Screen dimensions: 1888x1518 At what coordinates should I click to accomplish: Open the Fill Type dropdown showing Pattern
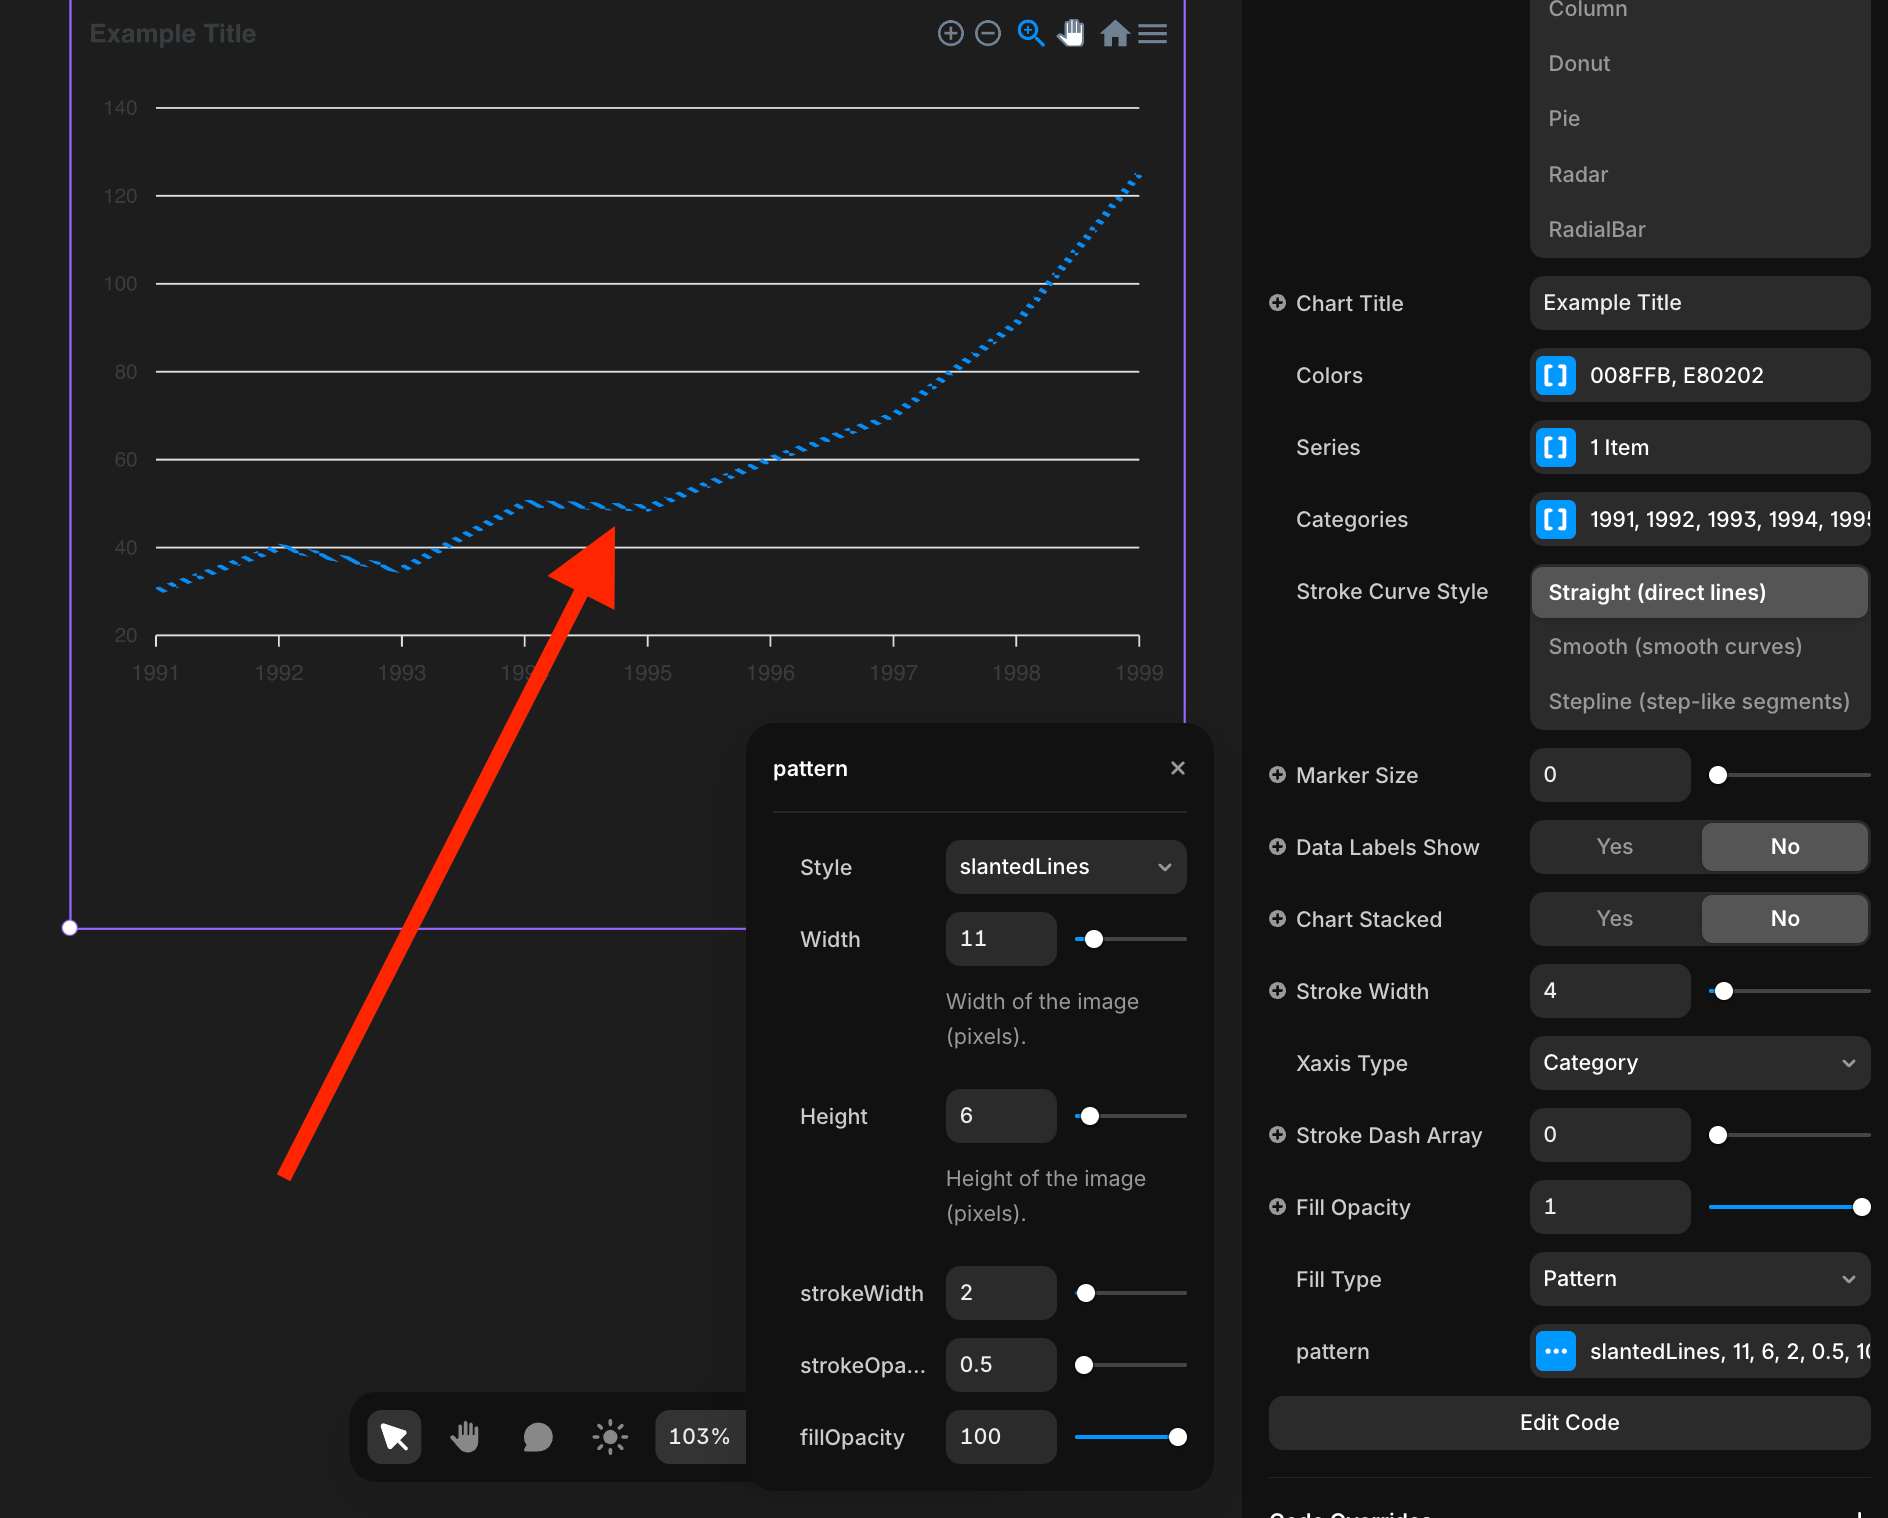pos(1698,1279)
